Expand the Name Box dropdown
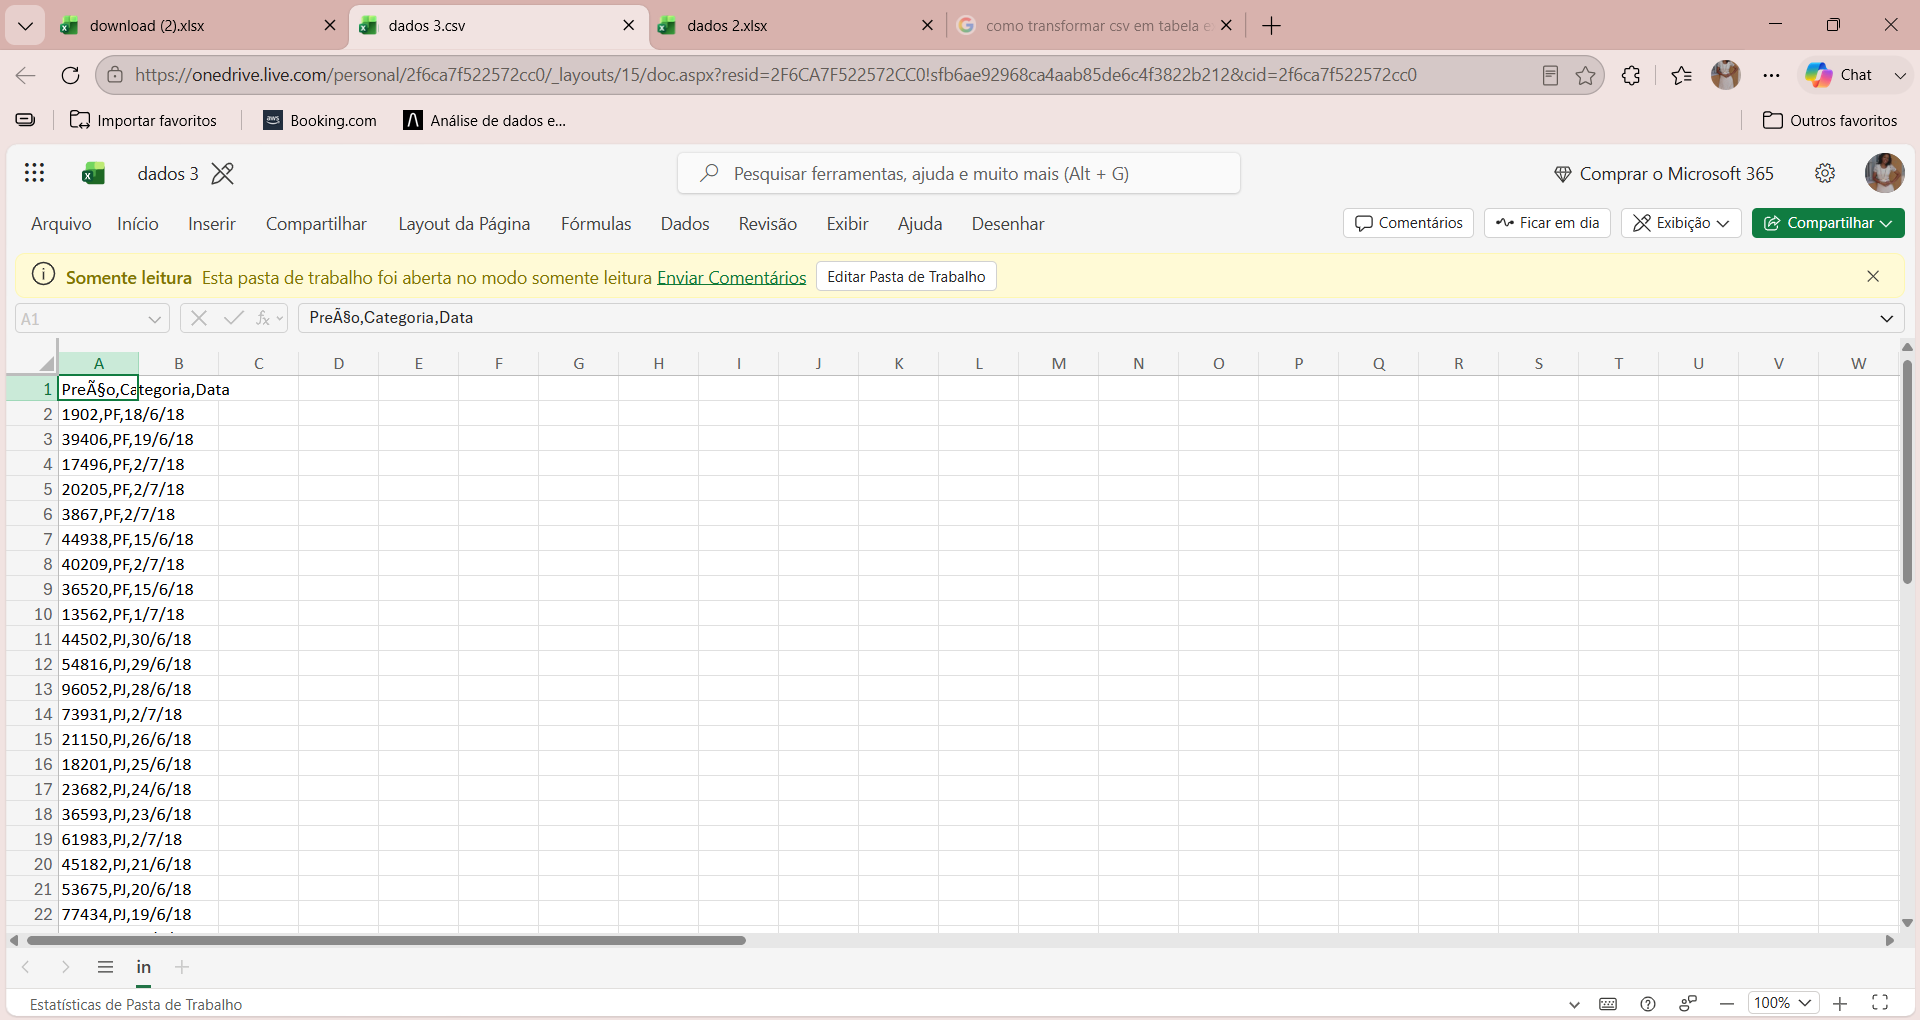Screen dimensions: 1920x1020 click(x=155, y=319)
